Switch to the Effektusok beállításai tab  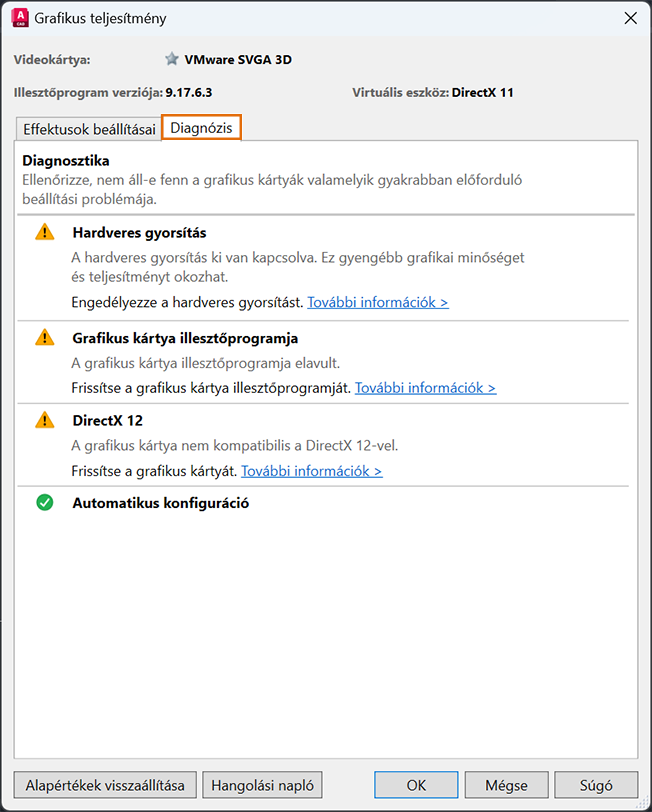(x=89, y=129)
